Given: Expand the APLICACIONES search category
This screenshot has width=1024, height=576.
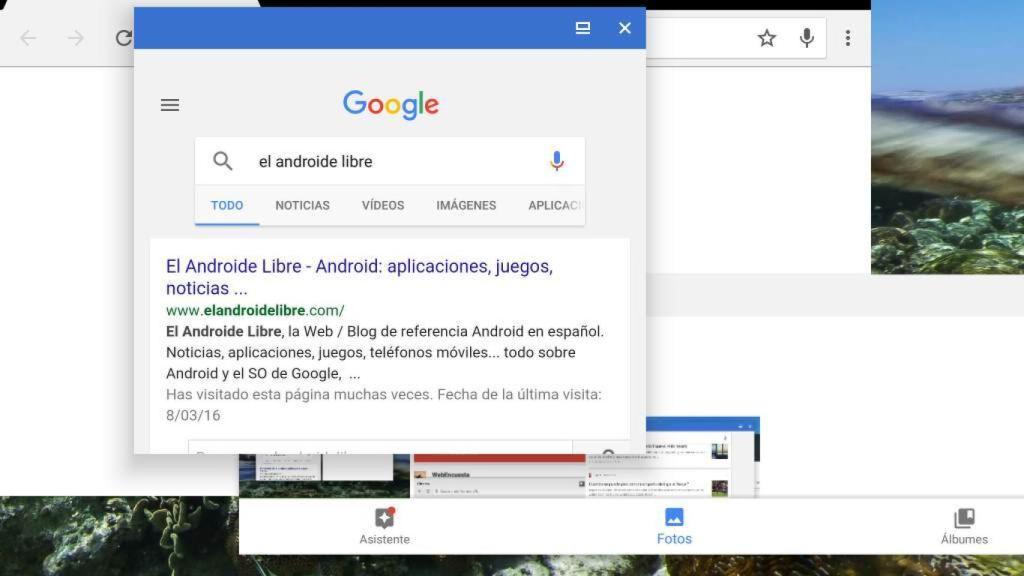Looking at the screenshot, I should point(556,205).
